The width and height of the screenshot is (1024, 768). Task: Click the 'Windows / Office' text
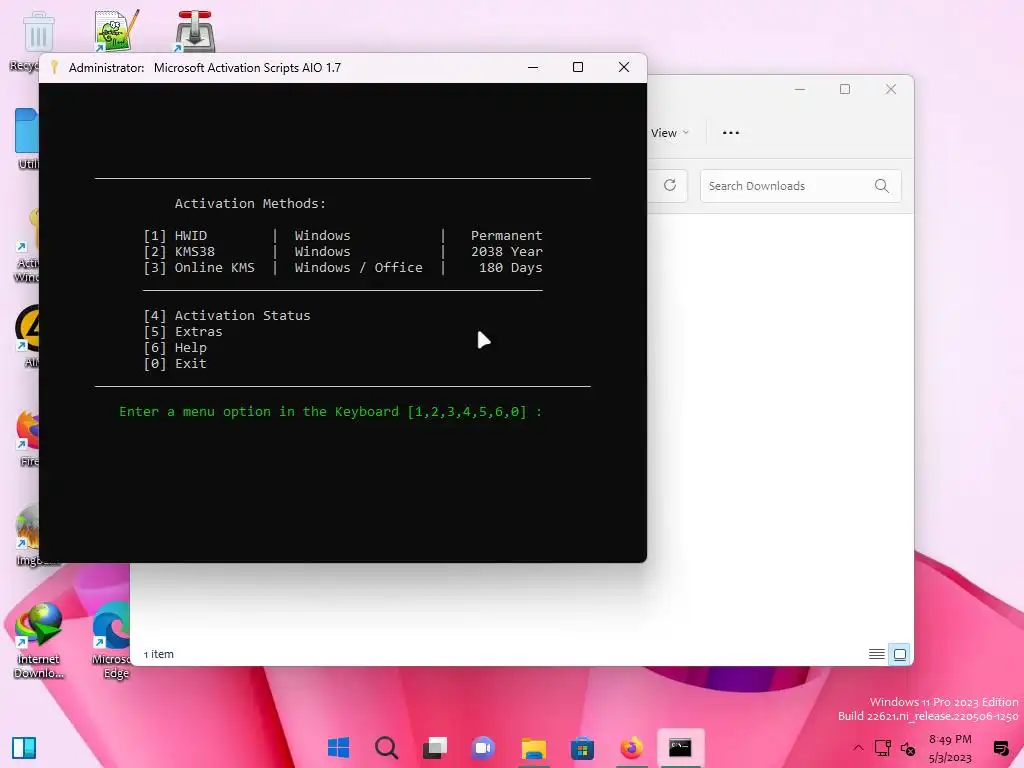pyautogui.click(x=359, y=268)
